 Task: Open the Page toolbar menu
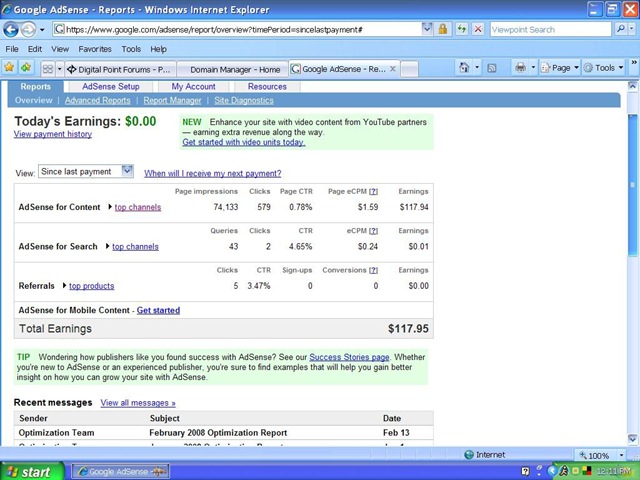(560, 68)
